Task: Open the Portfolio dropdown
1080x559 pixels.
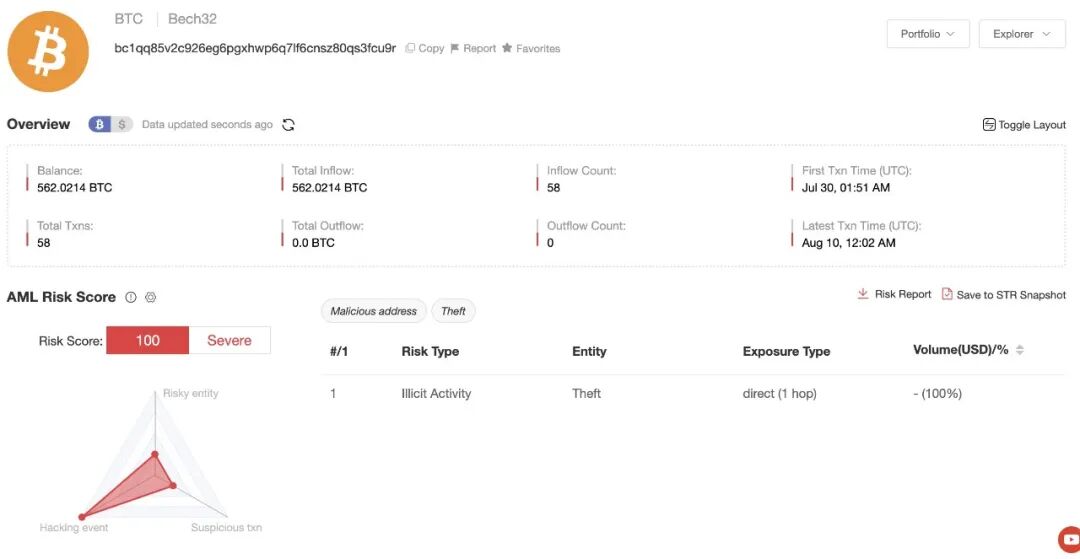Action: pos(928,34)
